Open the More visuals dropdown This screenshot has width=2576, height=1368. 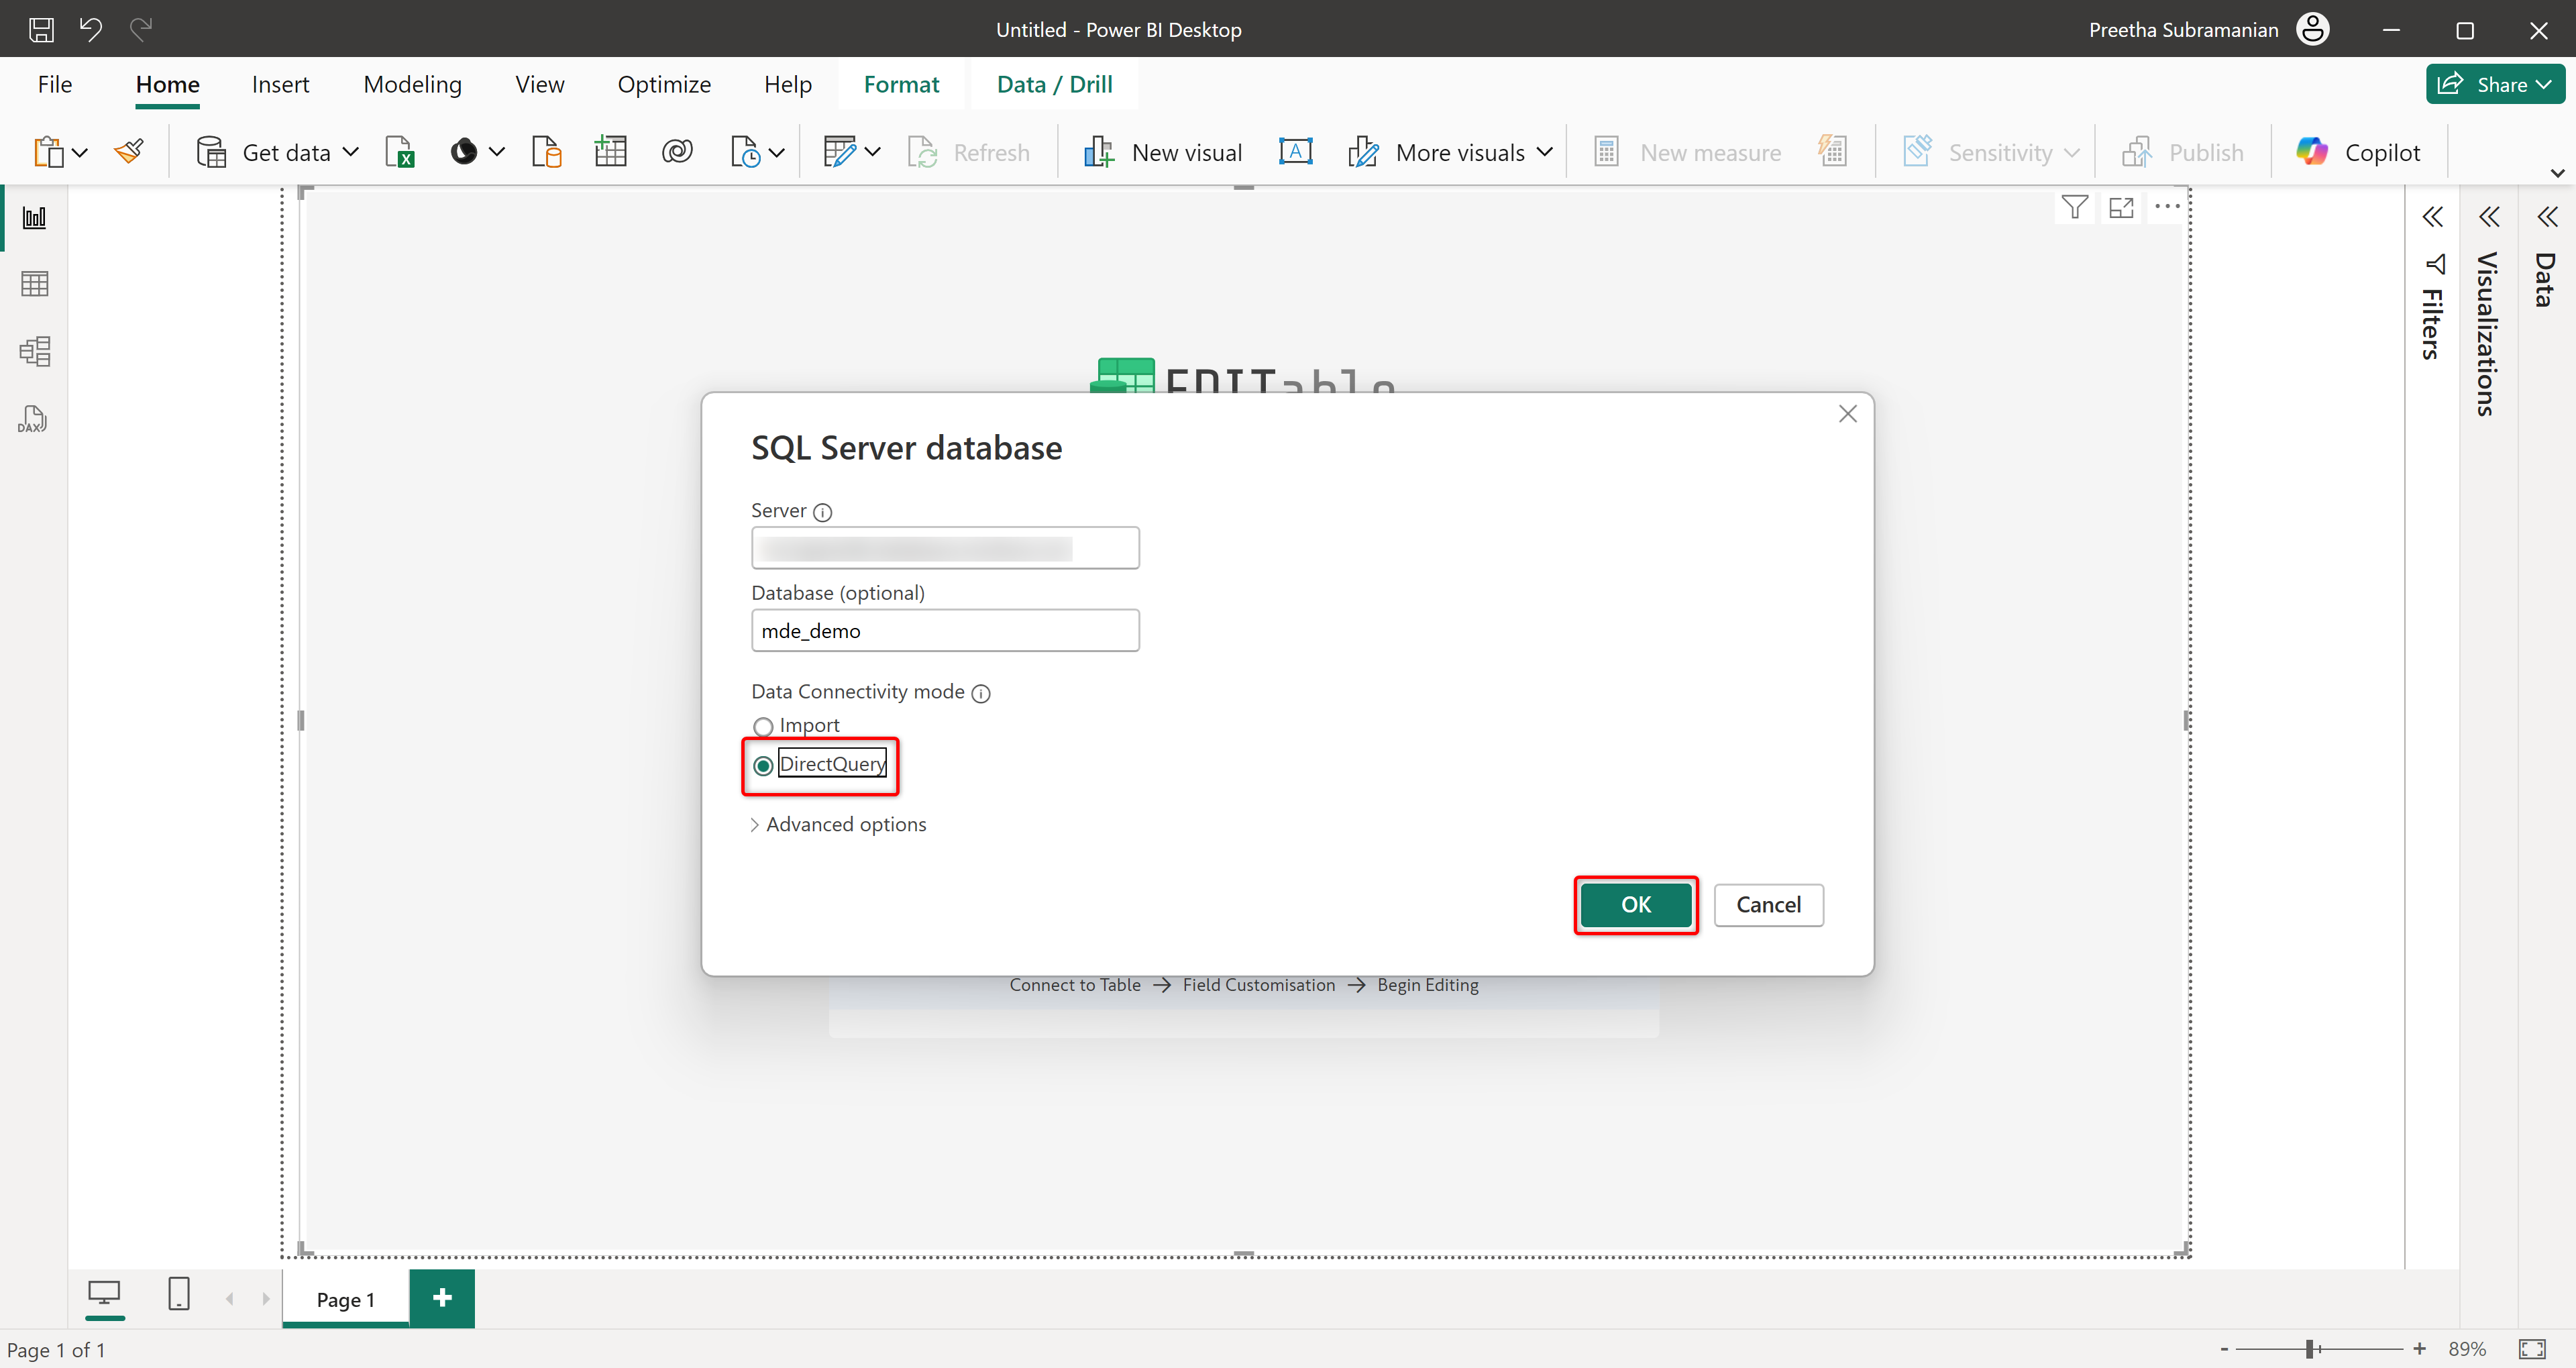coord(1544,152)
